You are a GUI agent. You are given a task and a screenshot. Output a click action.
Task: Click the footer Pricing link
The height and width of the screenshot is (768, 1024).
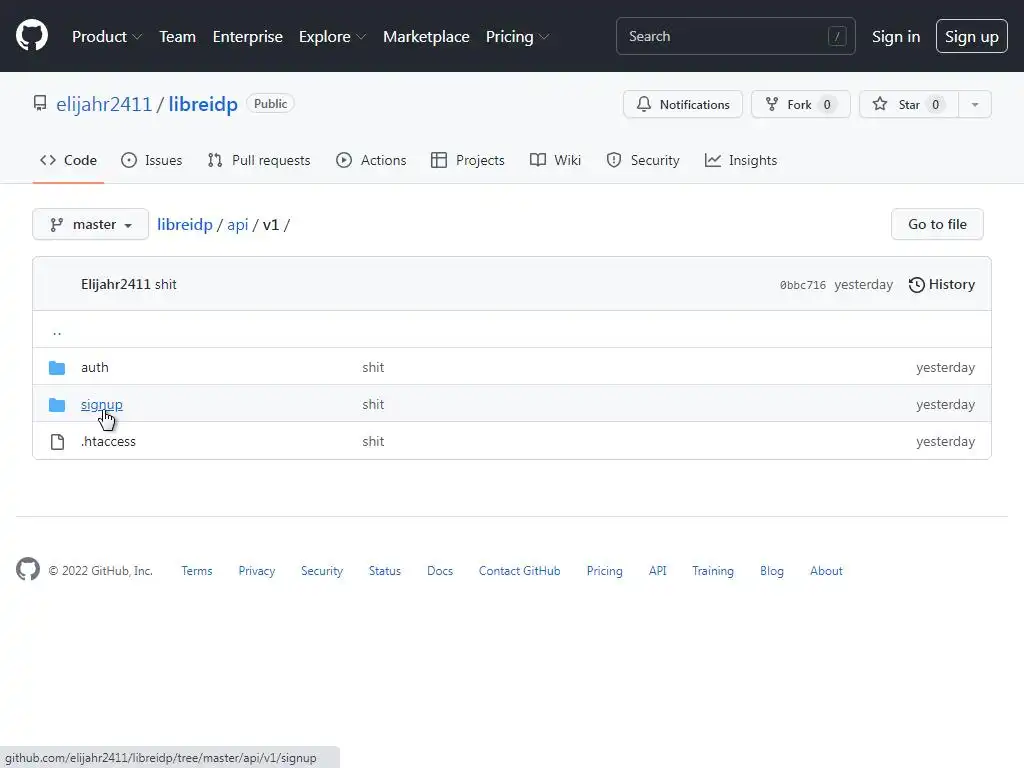(605, 571)
